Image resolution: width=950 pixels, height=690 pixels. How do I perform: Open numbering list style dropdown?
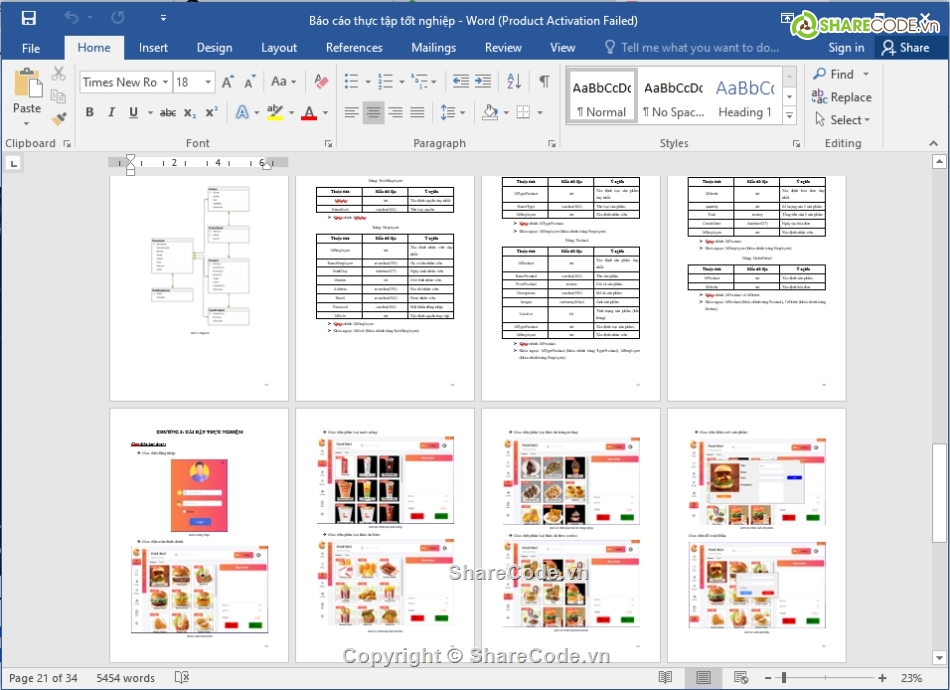pos(402,81)
